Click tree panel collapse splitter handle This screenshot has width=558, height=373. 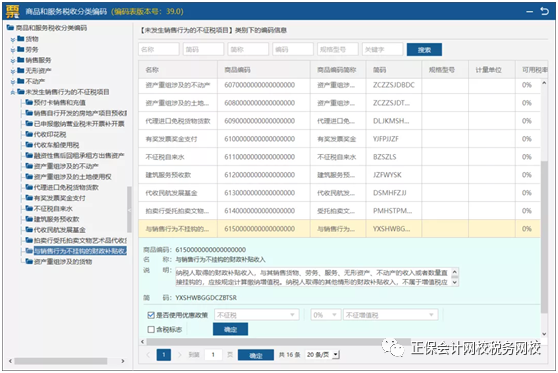[x=129, y=210]
